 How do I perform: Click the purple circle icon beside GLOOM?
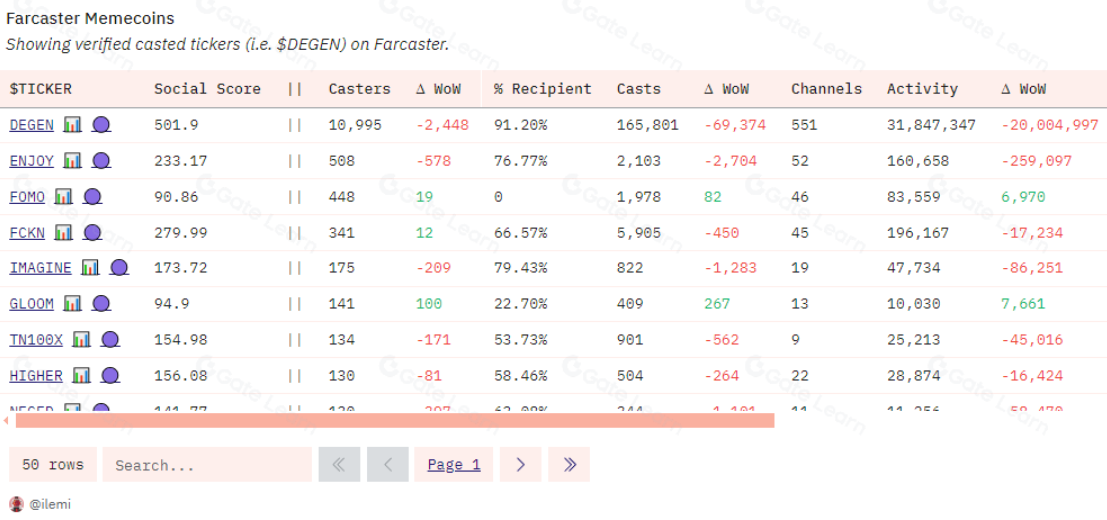(101, 304)
